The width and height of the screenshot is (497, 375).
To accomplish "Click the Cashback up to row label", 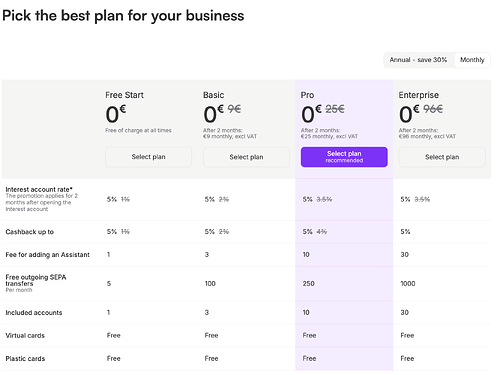I will point(30,232).
